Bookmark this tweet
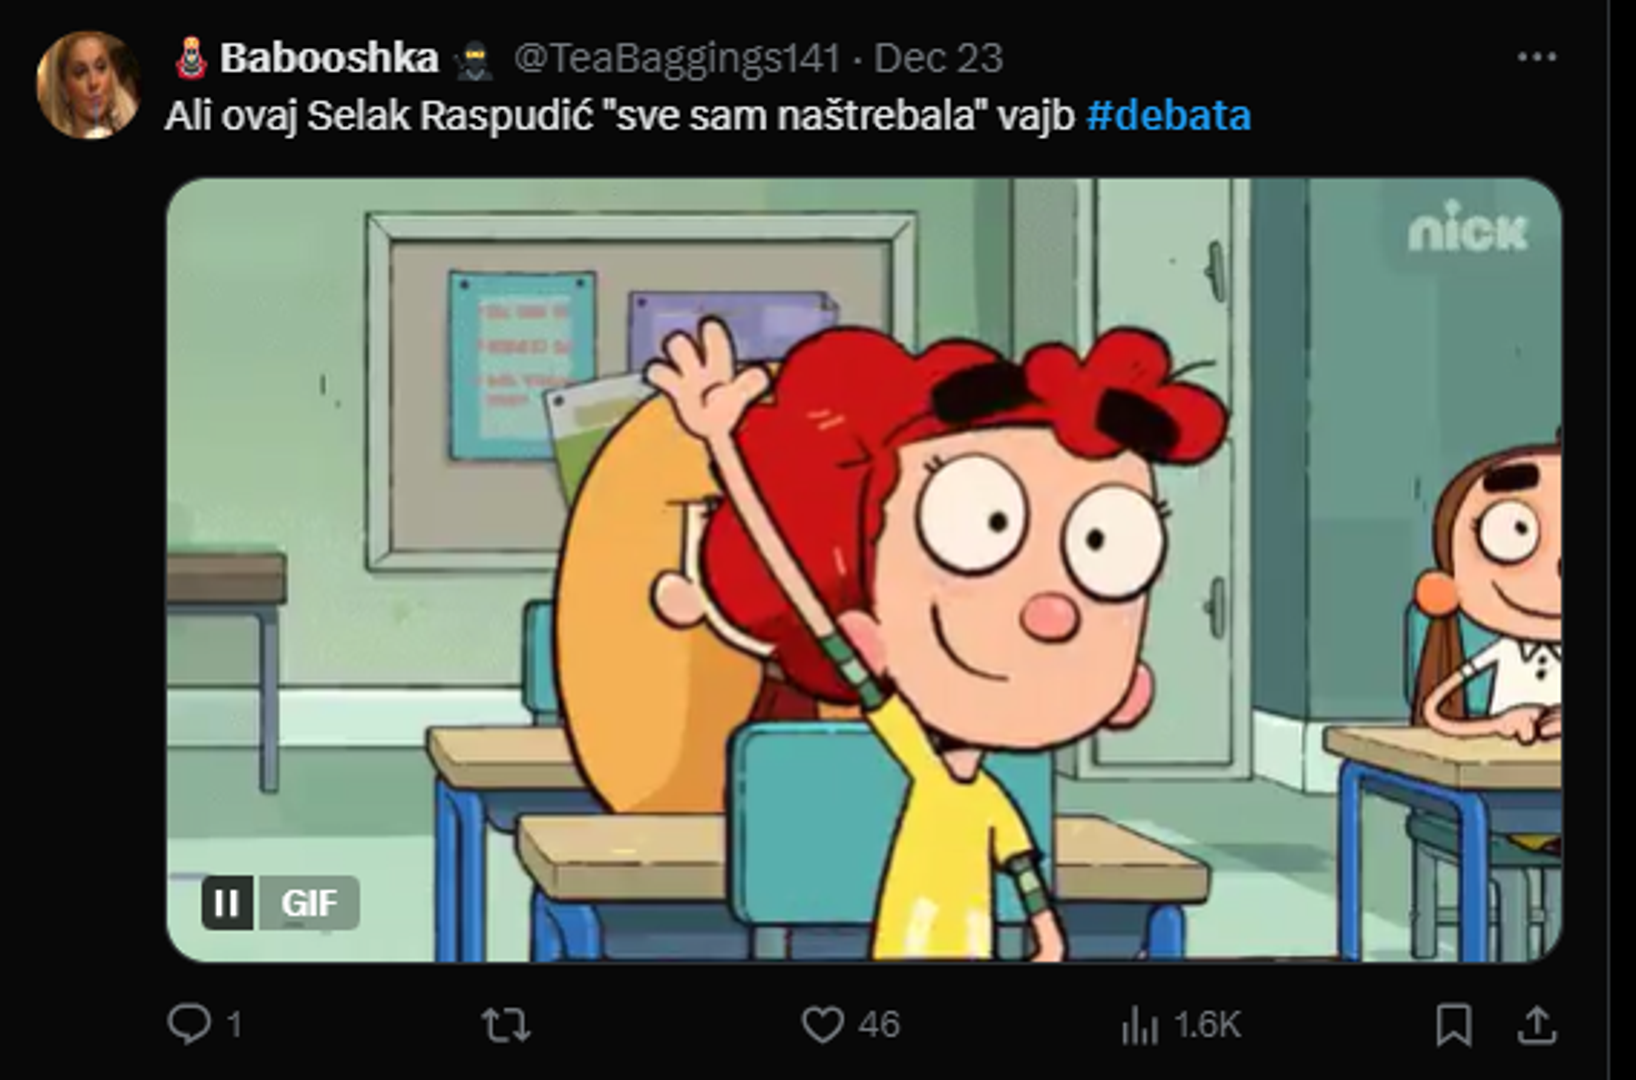Image resolution: width=1636 pixels, height=1080 pixels. (1454, 1025)
